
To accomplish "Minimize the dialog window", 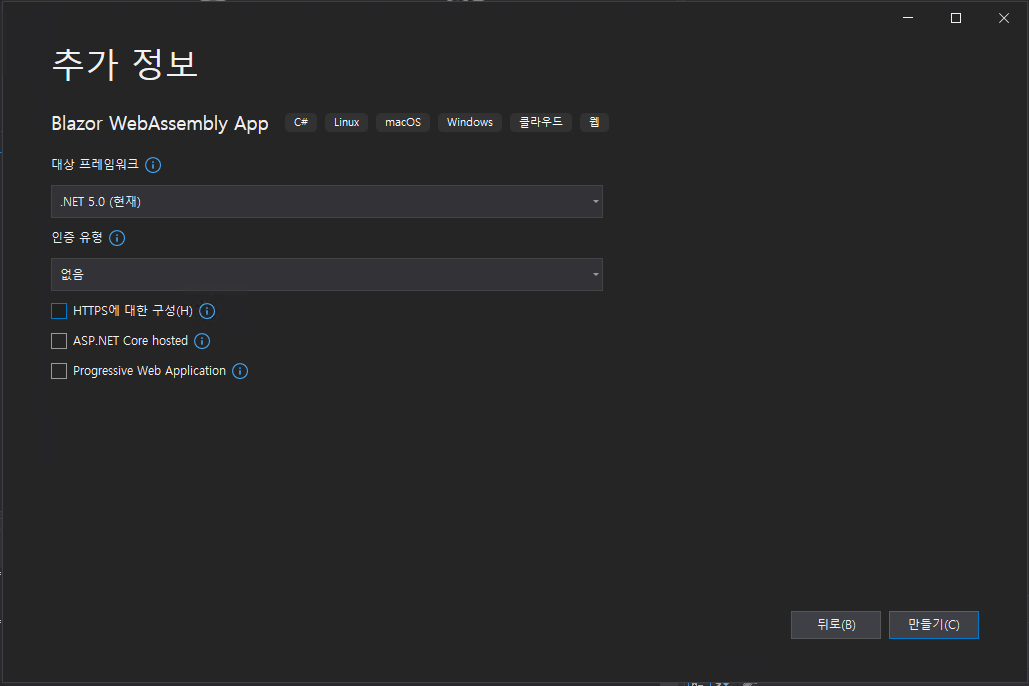I will pyautogui.click(x=908, y=18).
